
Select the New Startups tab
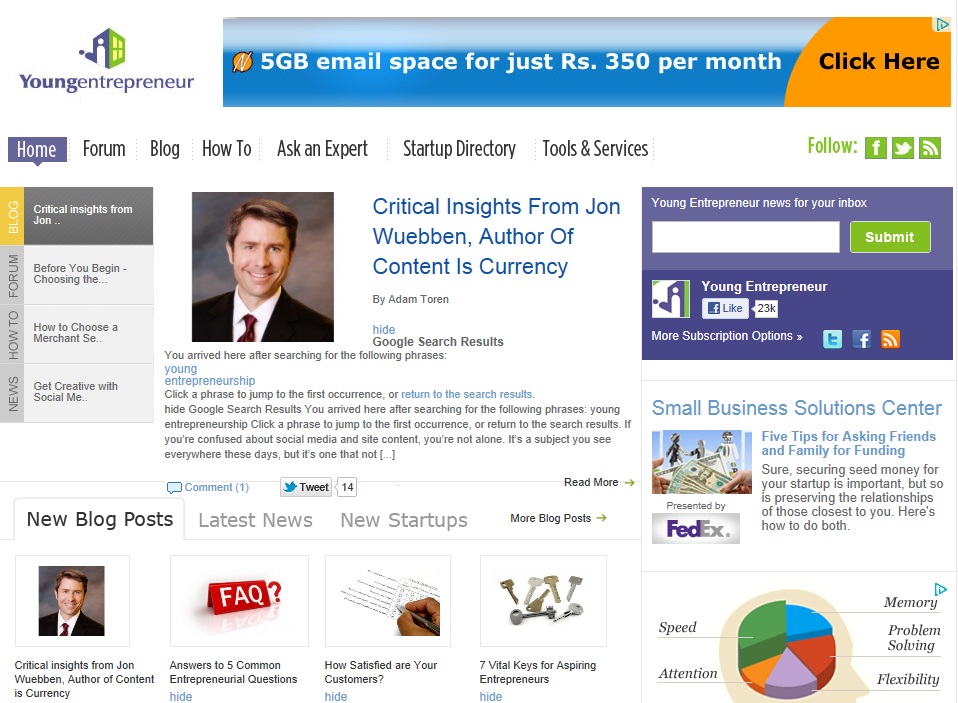point(404,520)
